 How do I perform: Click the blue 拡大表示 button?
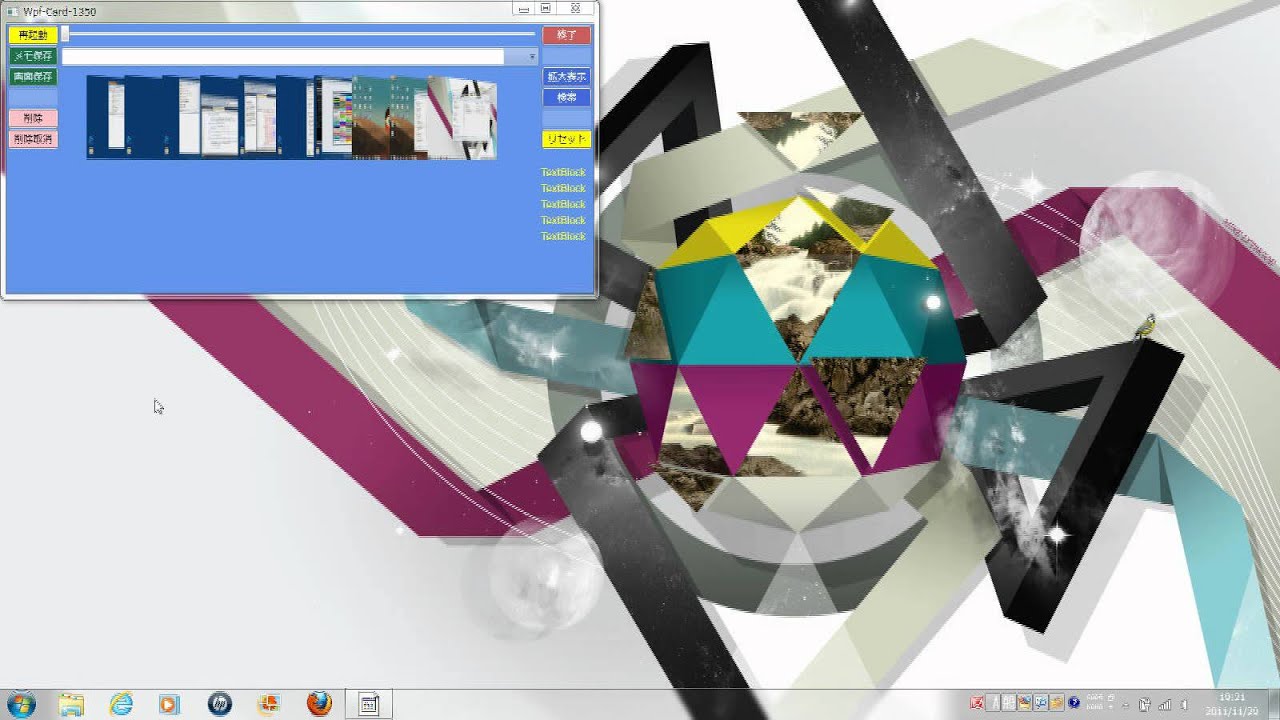point(567,76)
